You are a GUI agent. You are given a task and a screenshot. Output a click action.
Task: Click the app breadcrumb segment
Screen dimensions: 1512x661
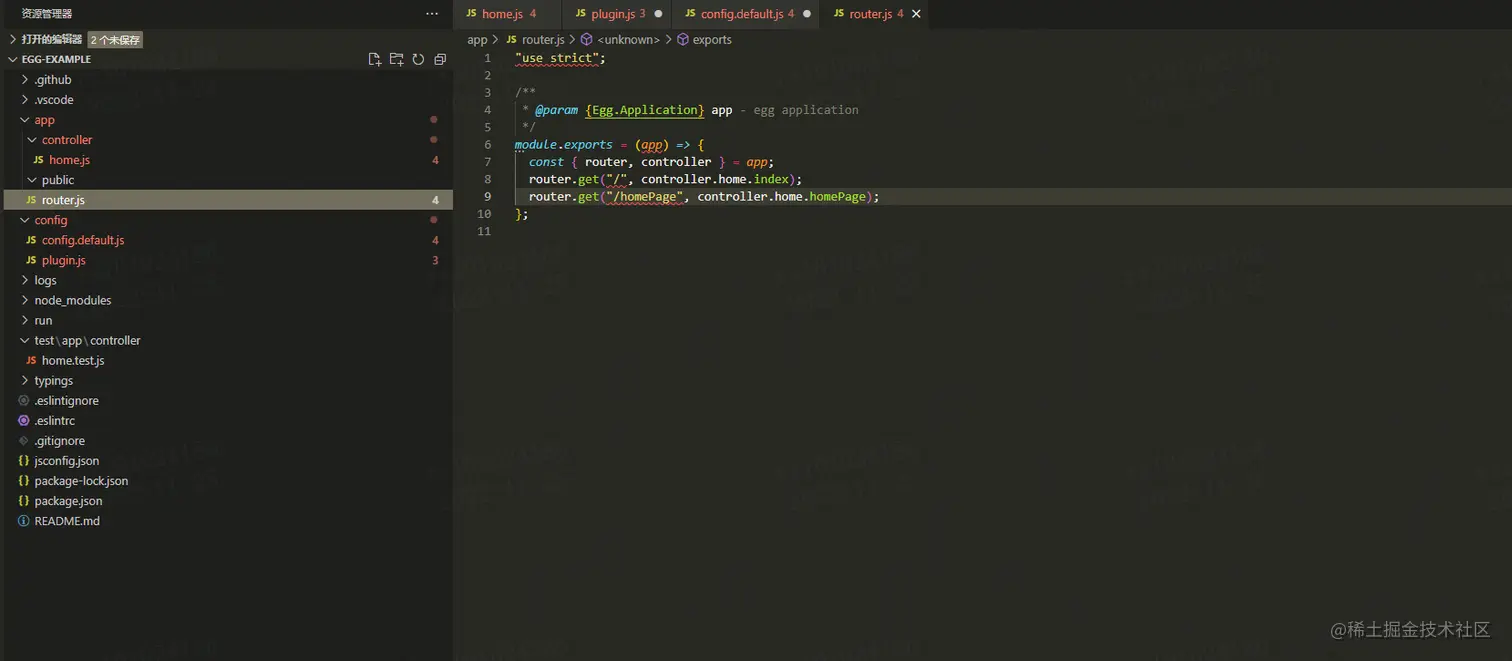(477, 40)
